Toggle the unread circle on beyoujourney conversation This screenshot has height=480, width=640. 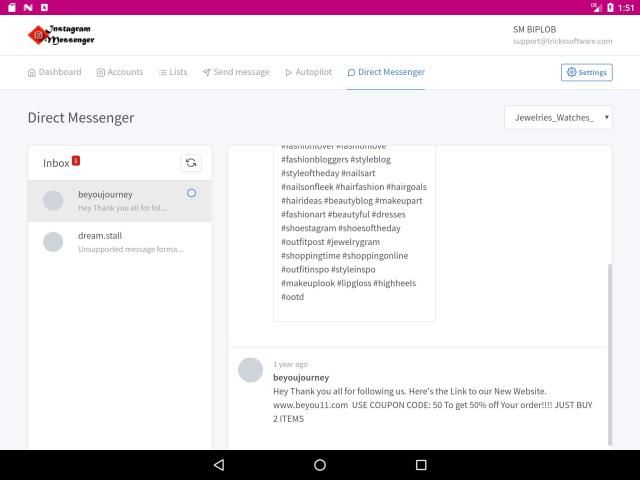click(191, 193)
